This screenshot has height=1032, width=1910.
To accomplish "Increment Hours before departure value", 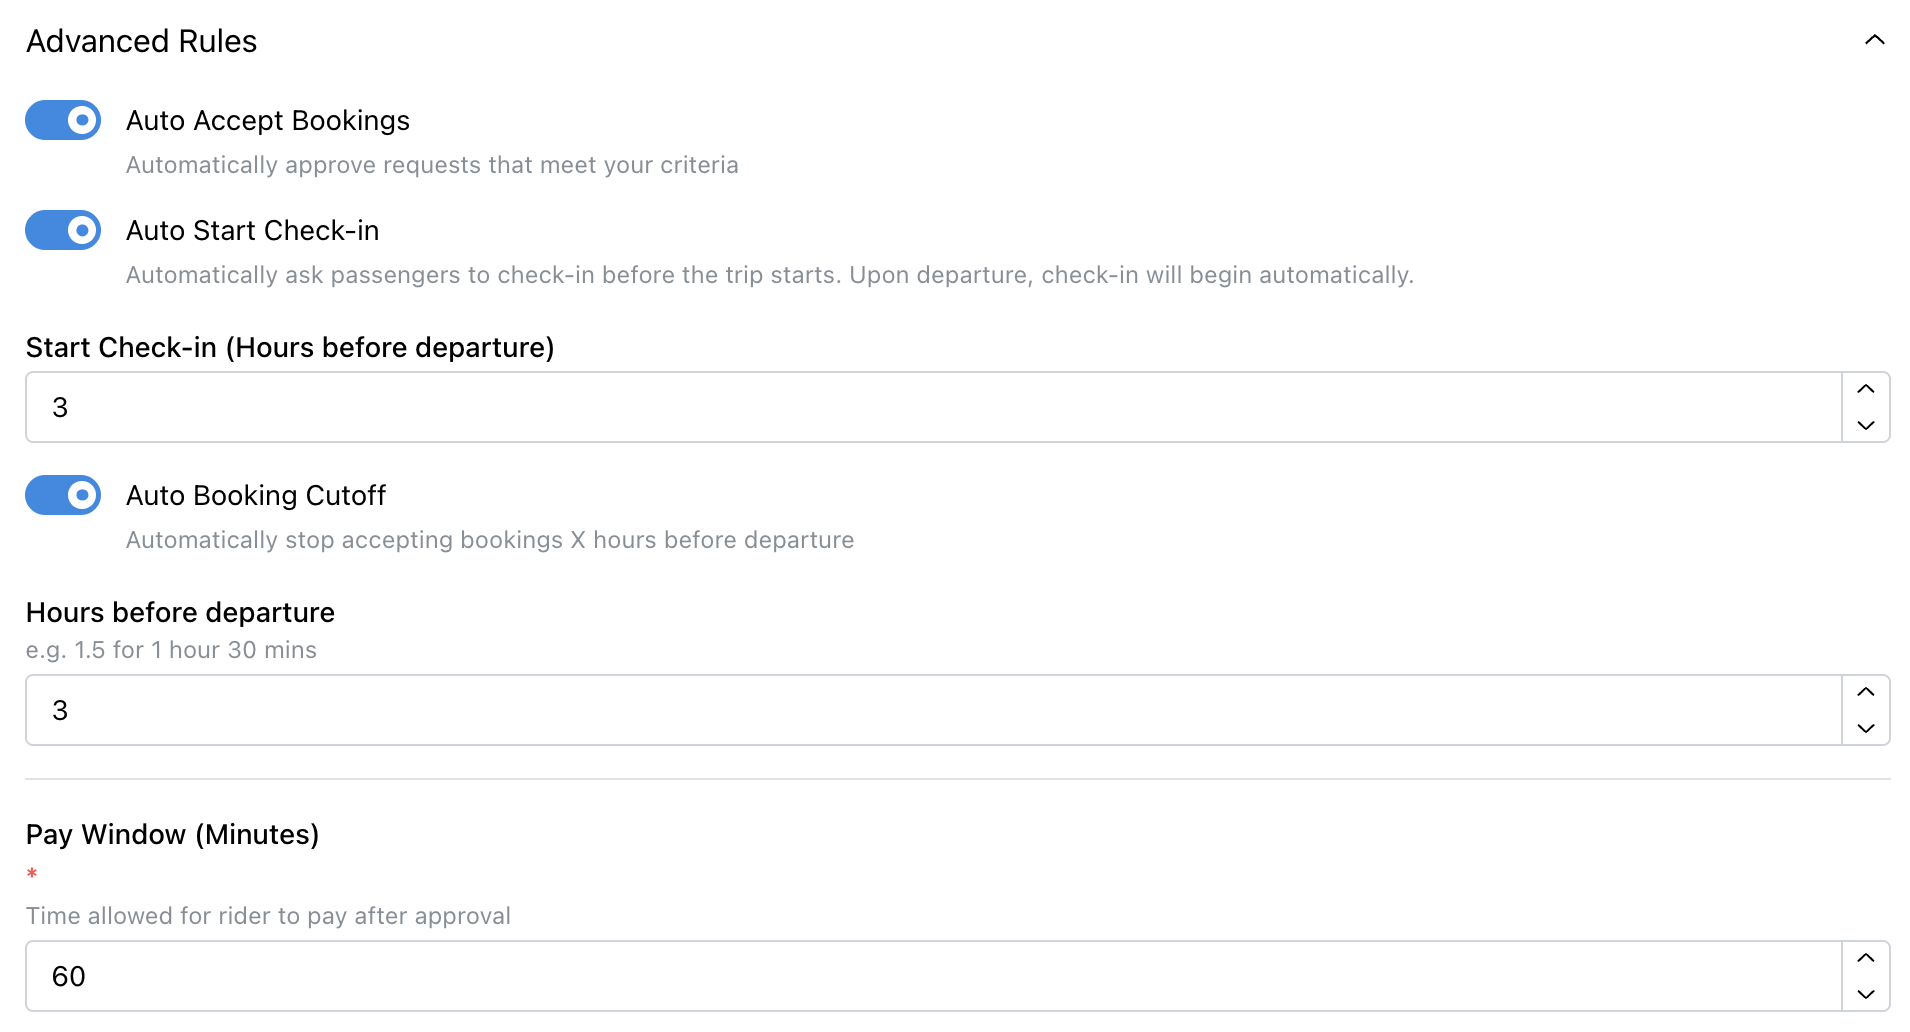I will tap(1865, 692).
